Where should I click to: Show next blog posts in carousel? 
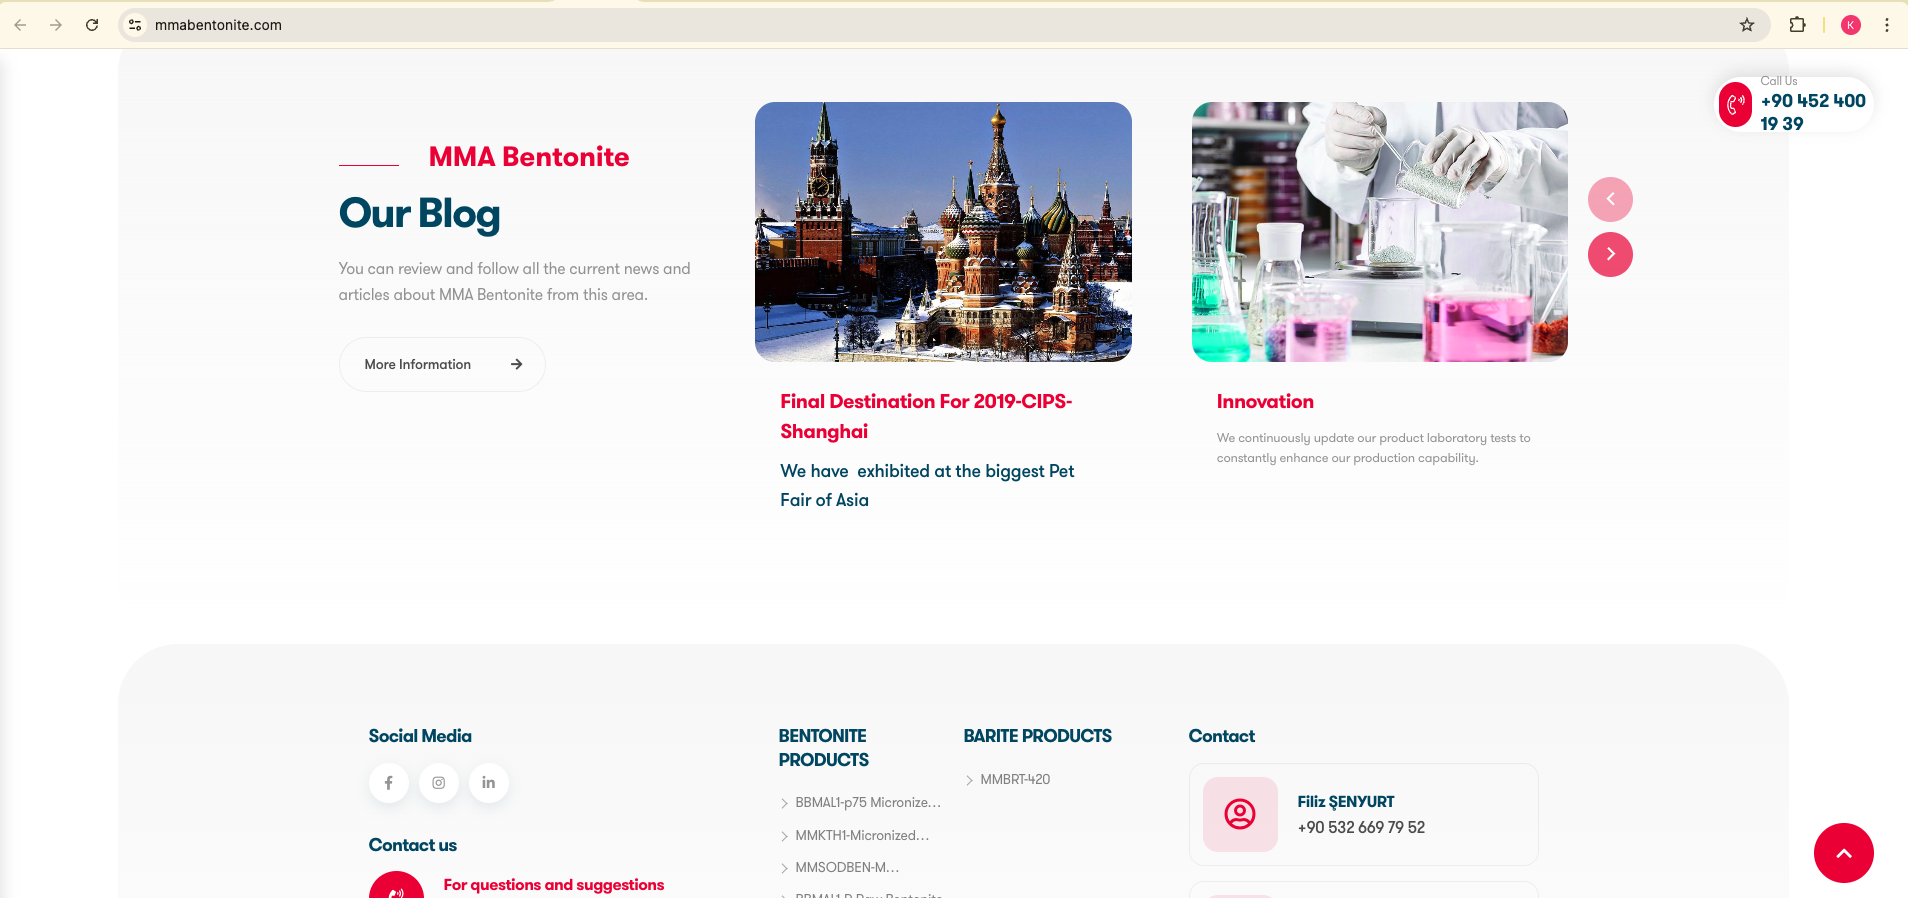click(x=1610, y=254)
